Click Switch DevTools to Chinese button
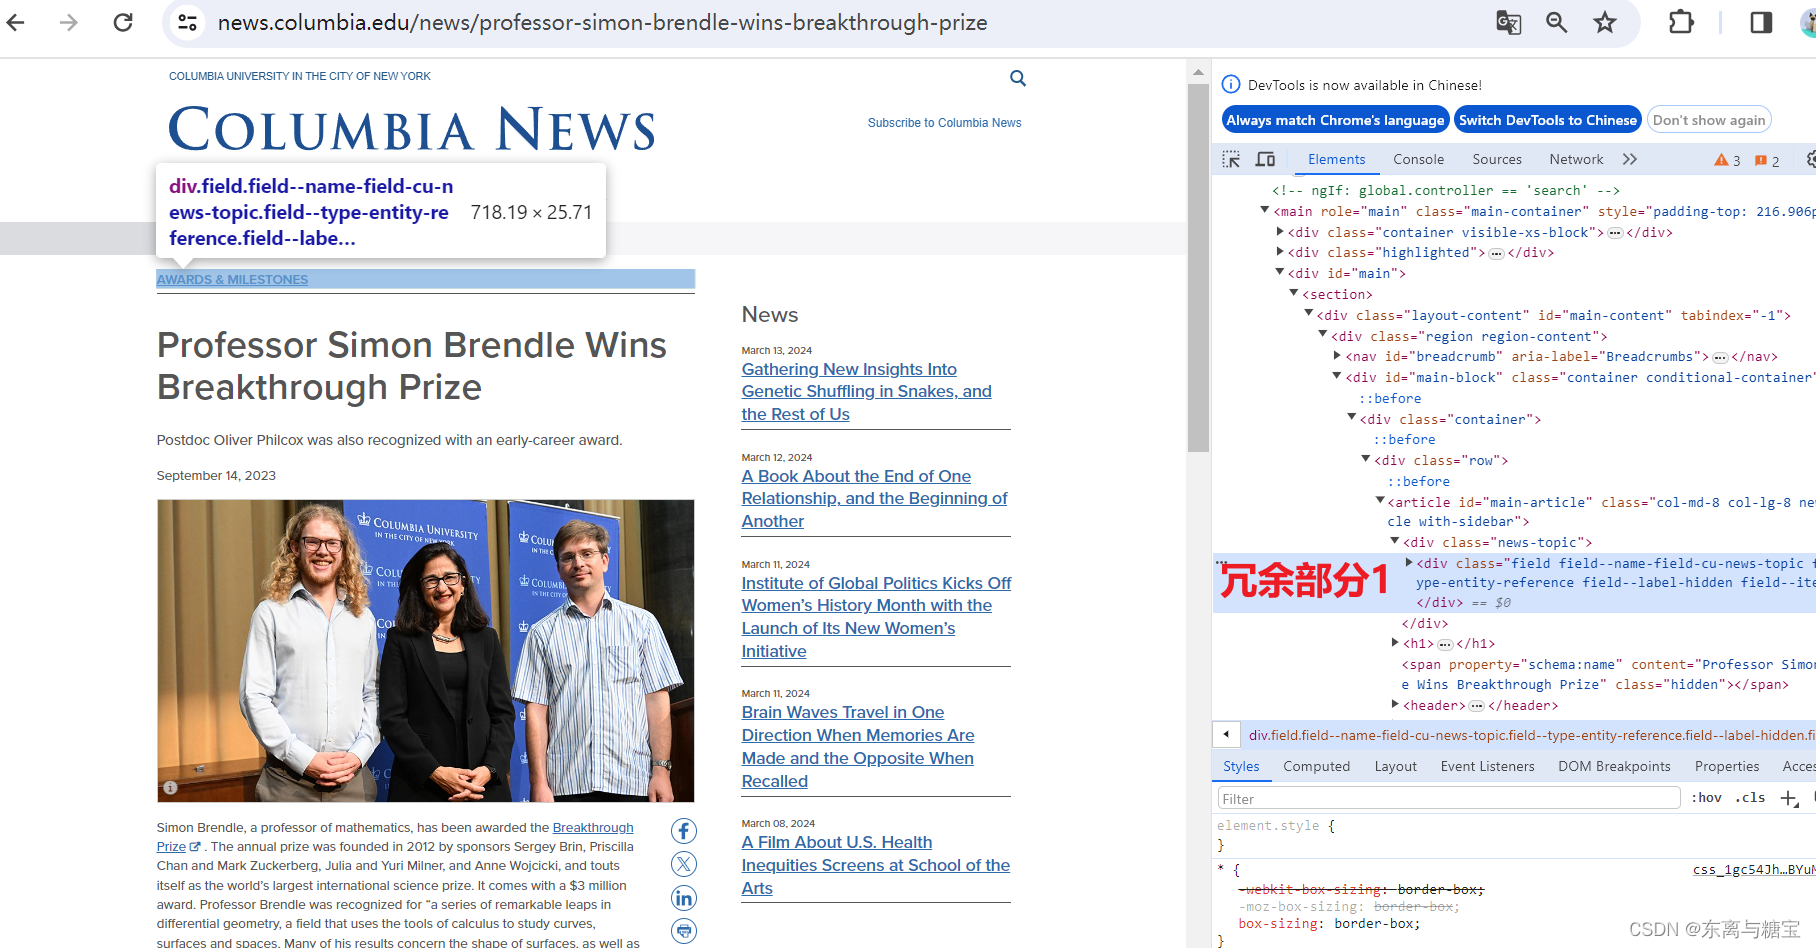Screen dimensions: 1816x948 click(x=1547, y=120)
